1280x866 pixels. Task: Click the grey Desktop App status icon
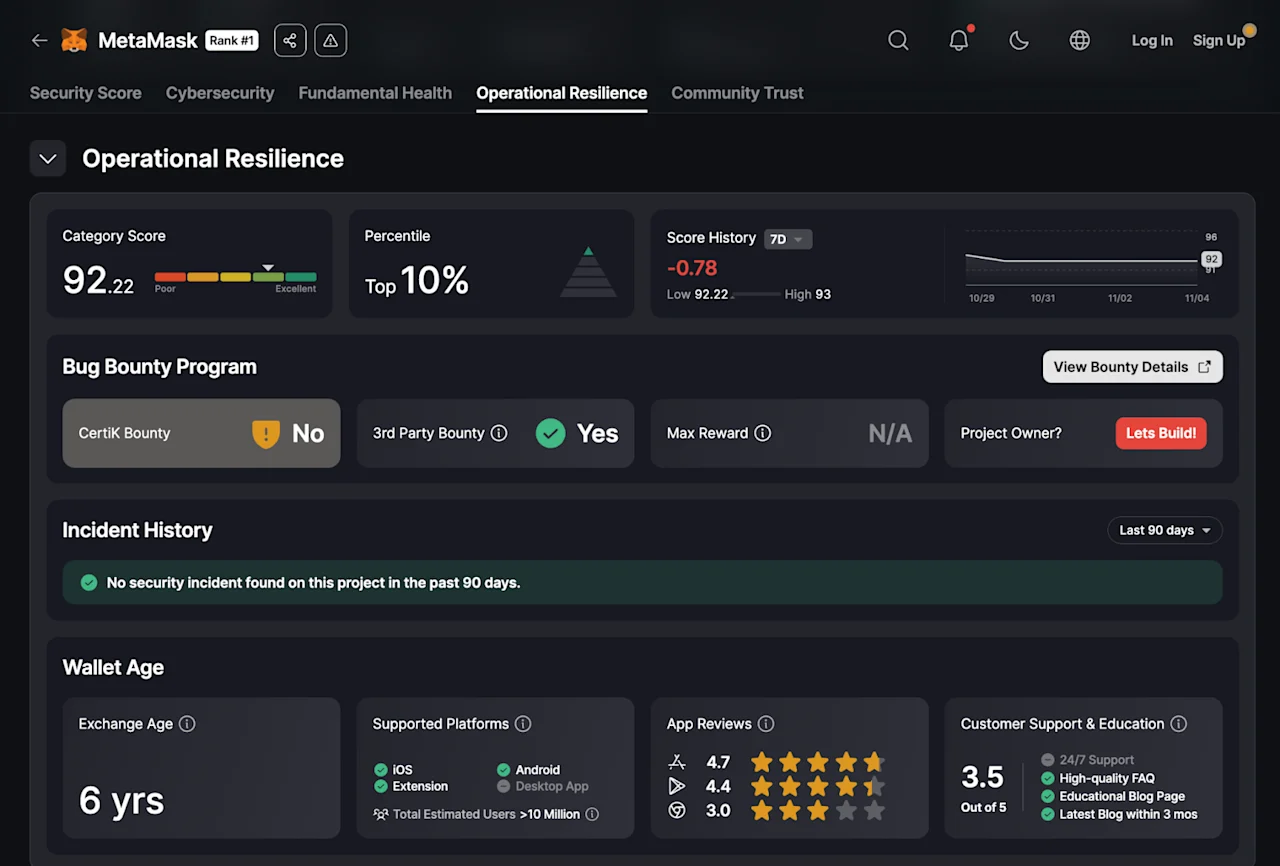point(504,786)
